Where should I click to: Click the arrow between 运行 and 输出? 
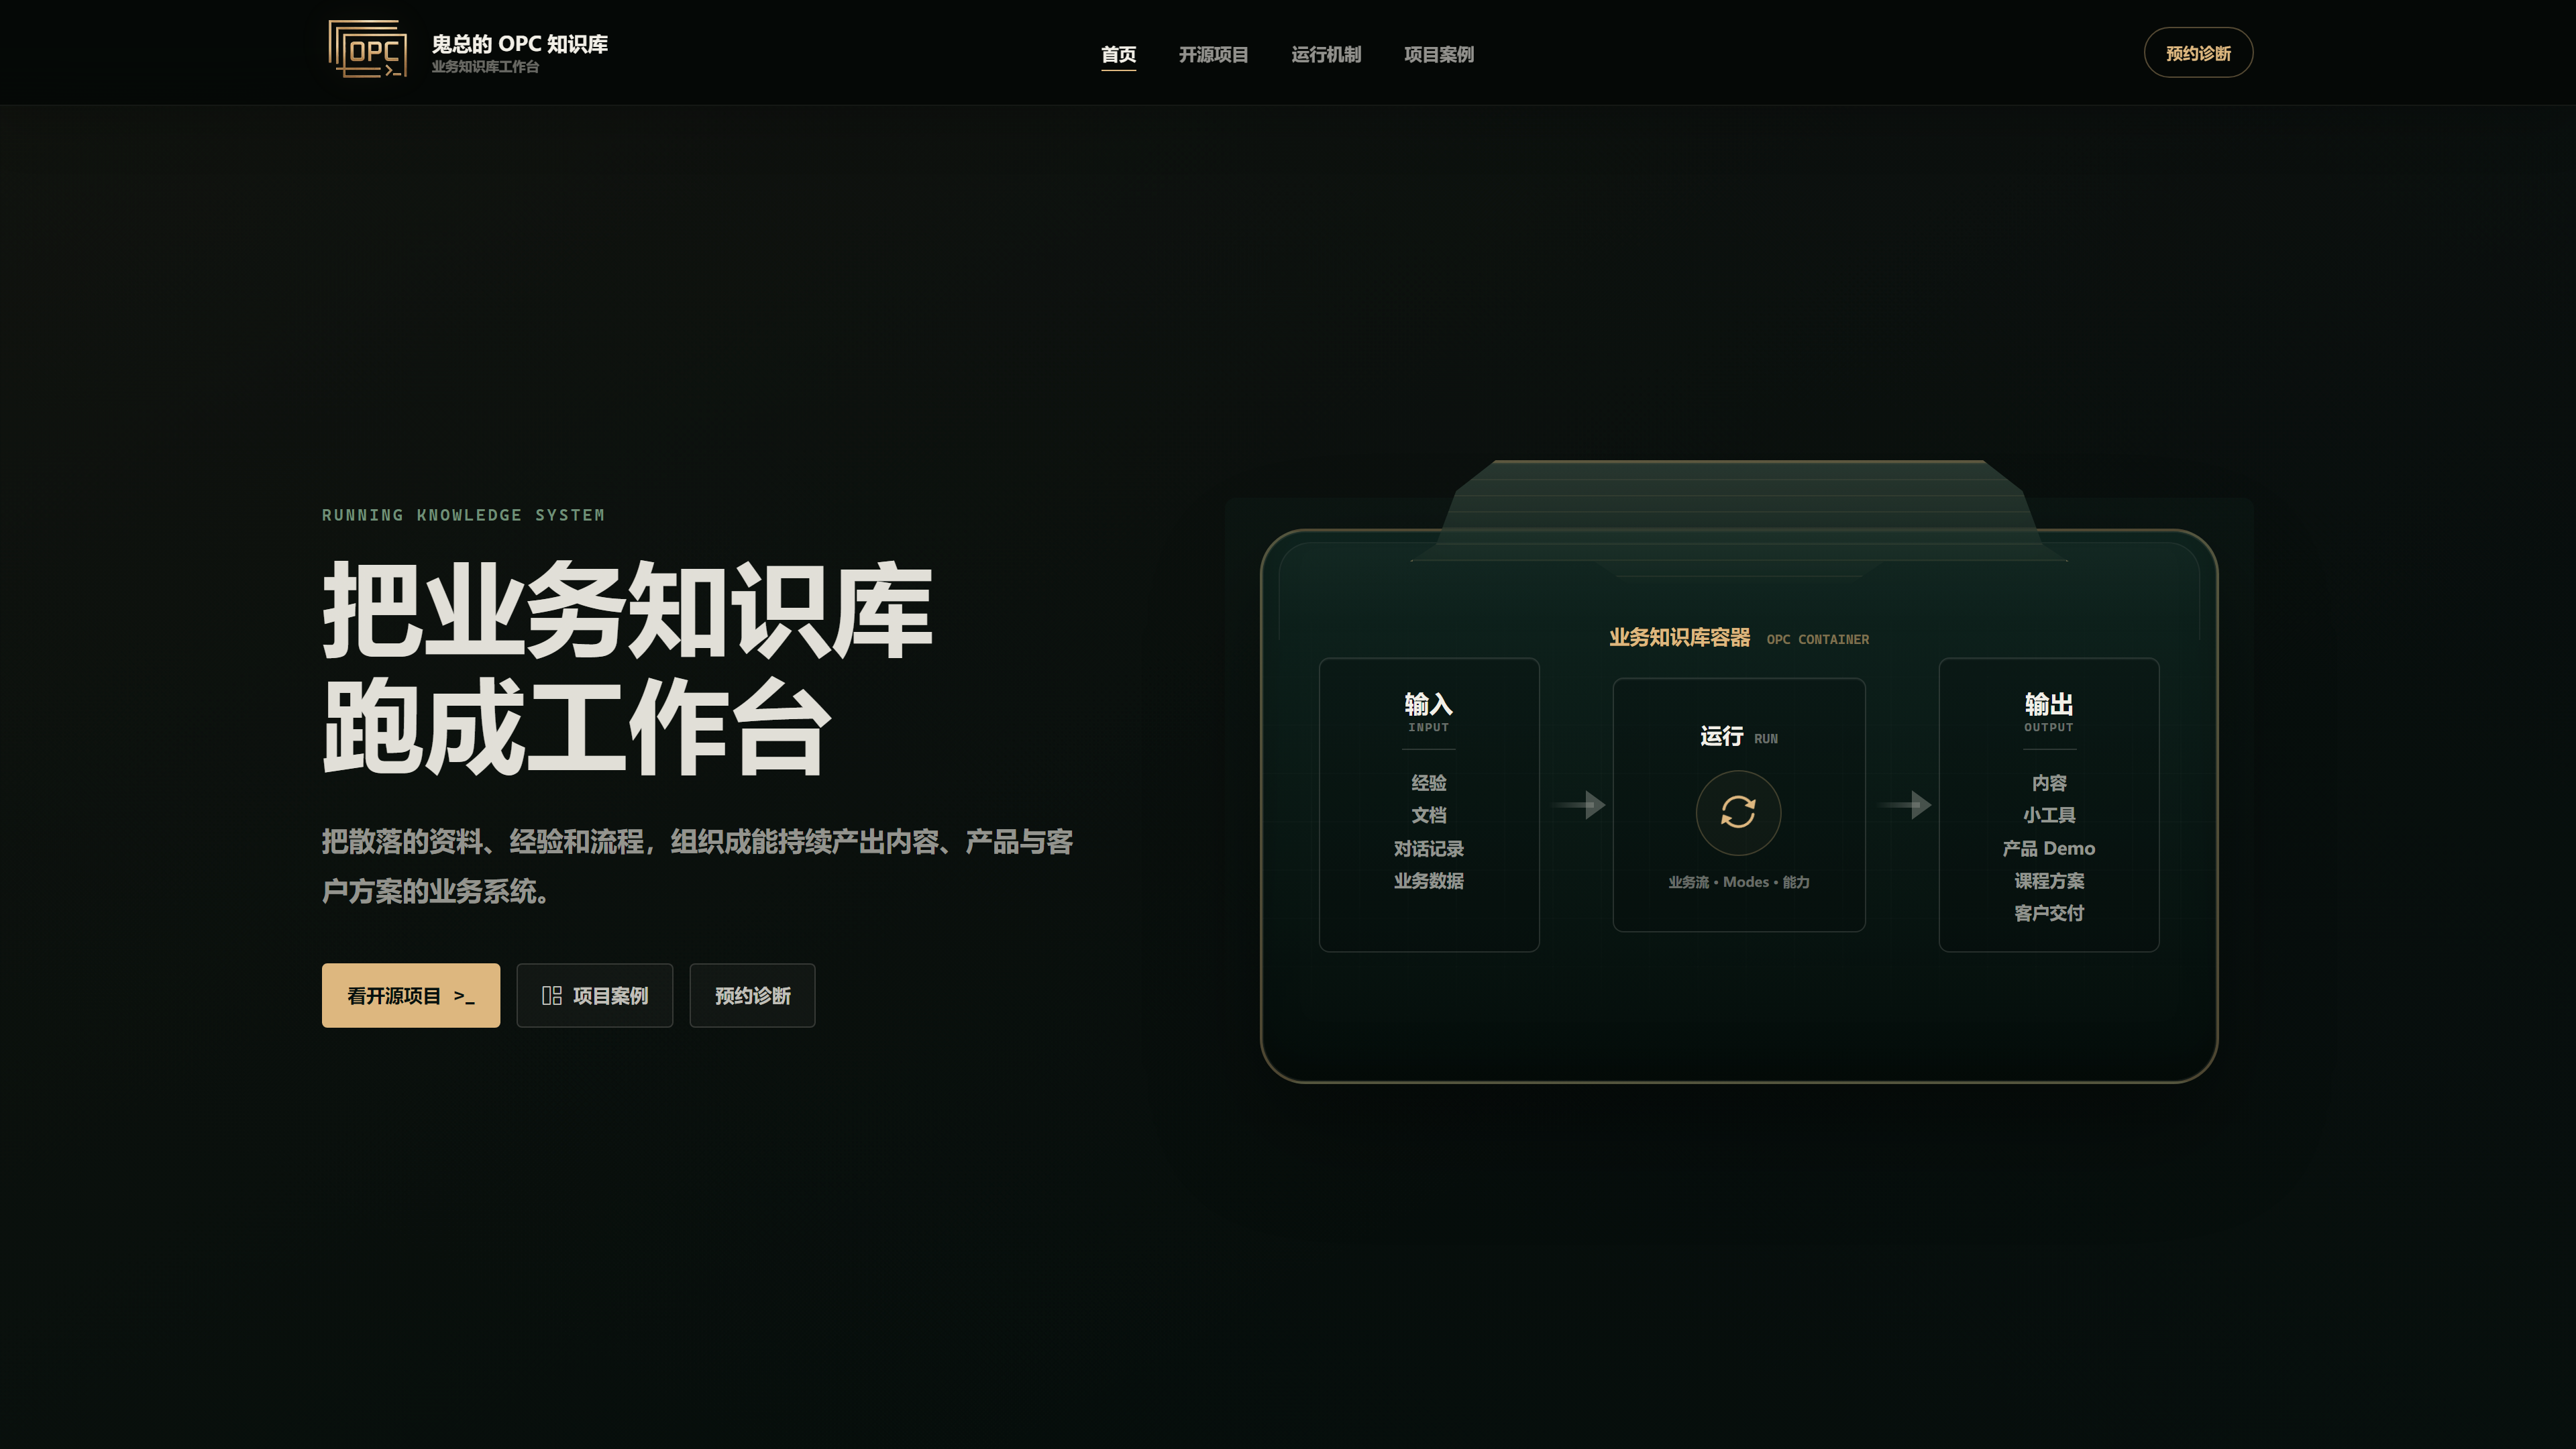pyautogui.click(x=1904, y=804)
